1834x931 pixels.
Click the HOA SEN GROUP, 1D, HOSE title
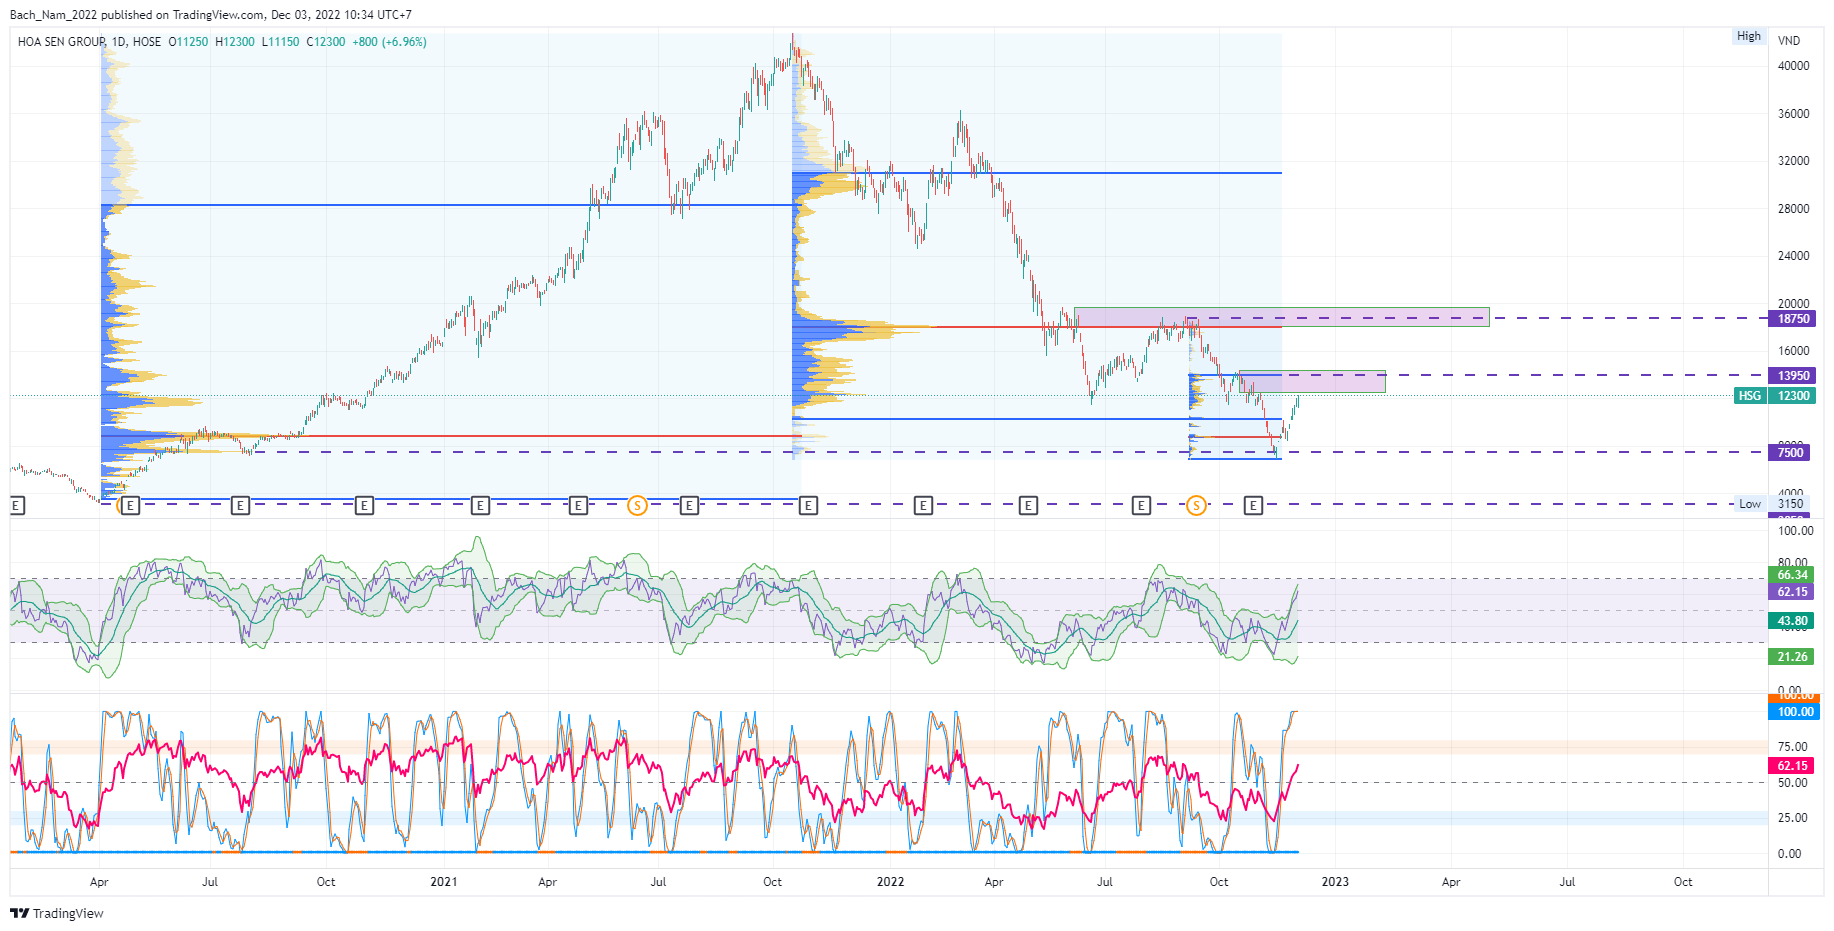click(89, 42)
